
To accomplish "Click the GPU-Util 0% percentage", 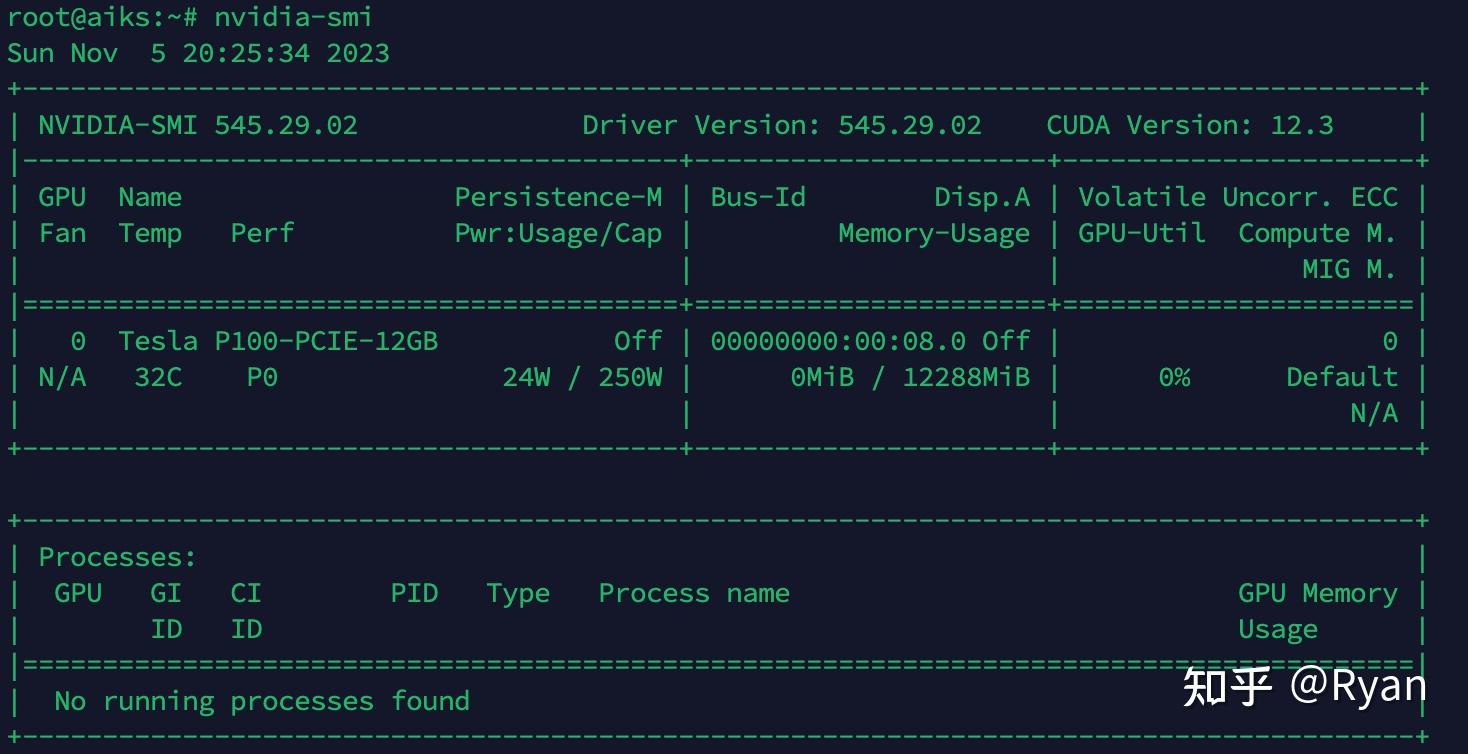I will [1174, 376].
